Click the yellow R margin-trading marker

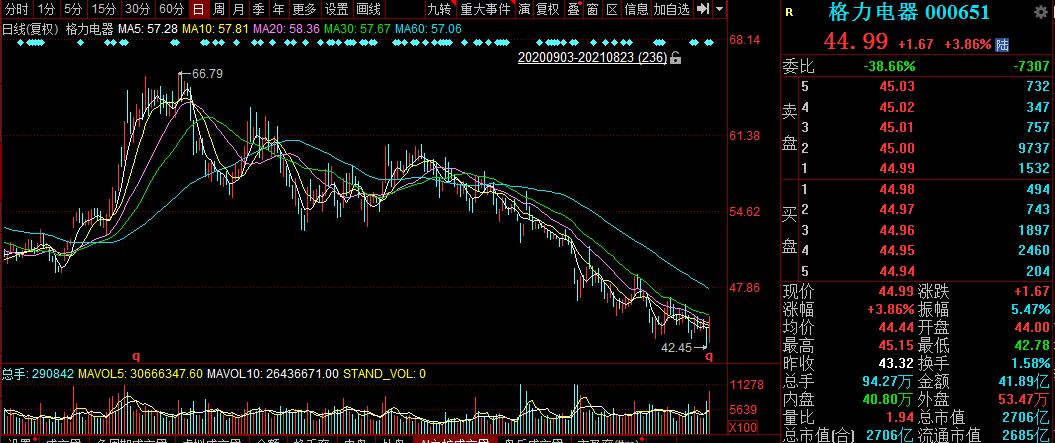(x=790, y=13)
